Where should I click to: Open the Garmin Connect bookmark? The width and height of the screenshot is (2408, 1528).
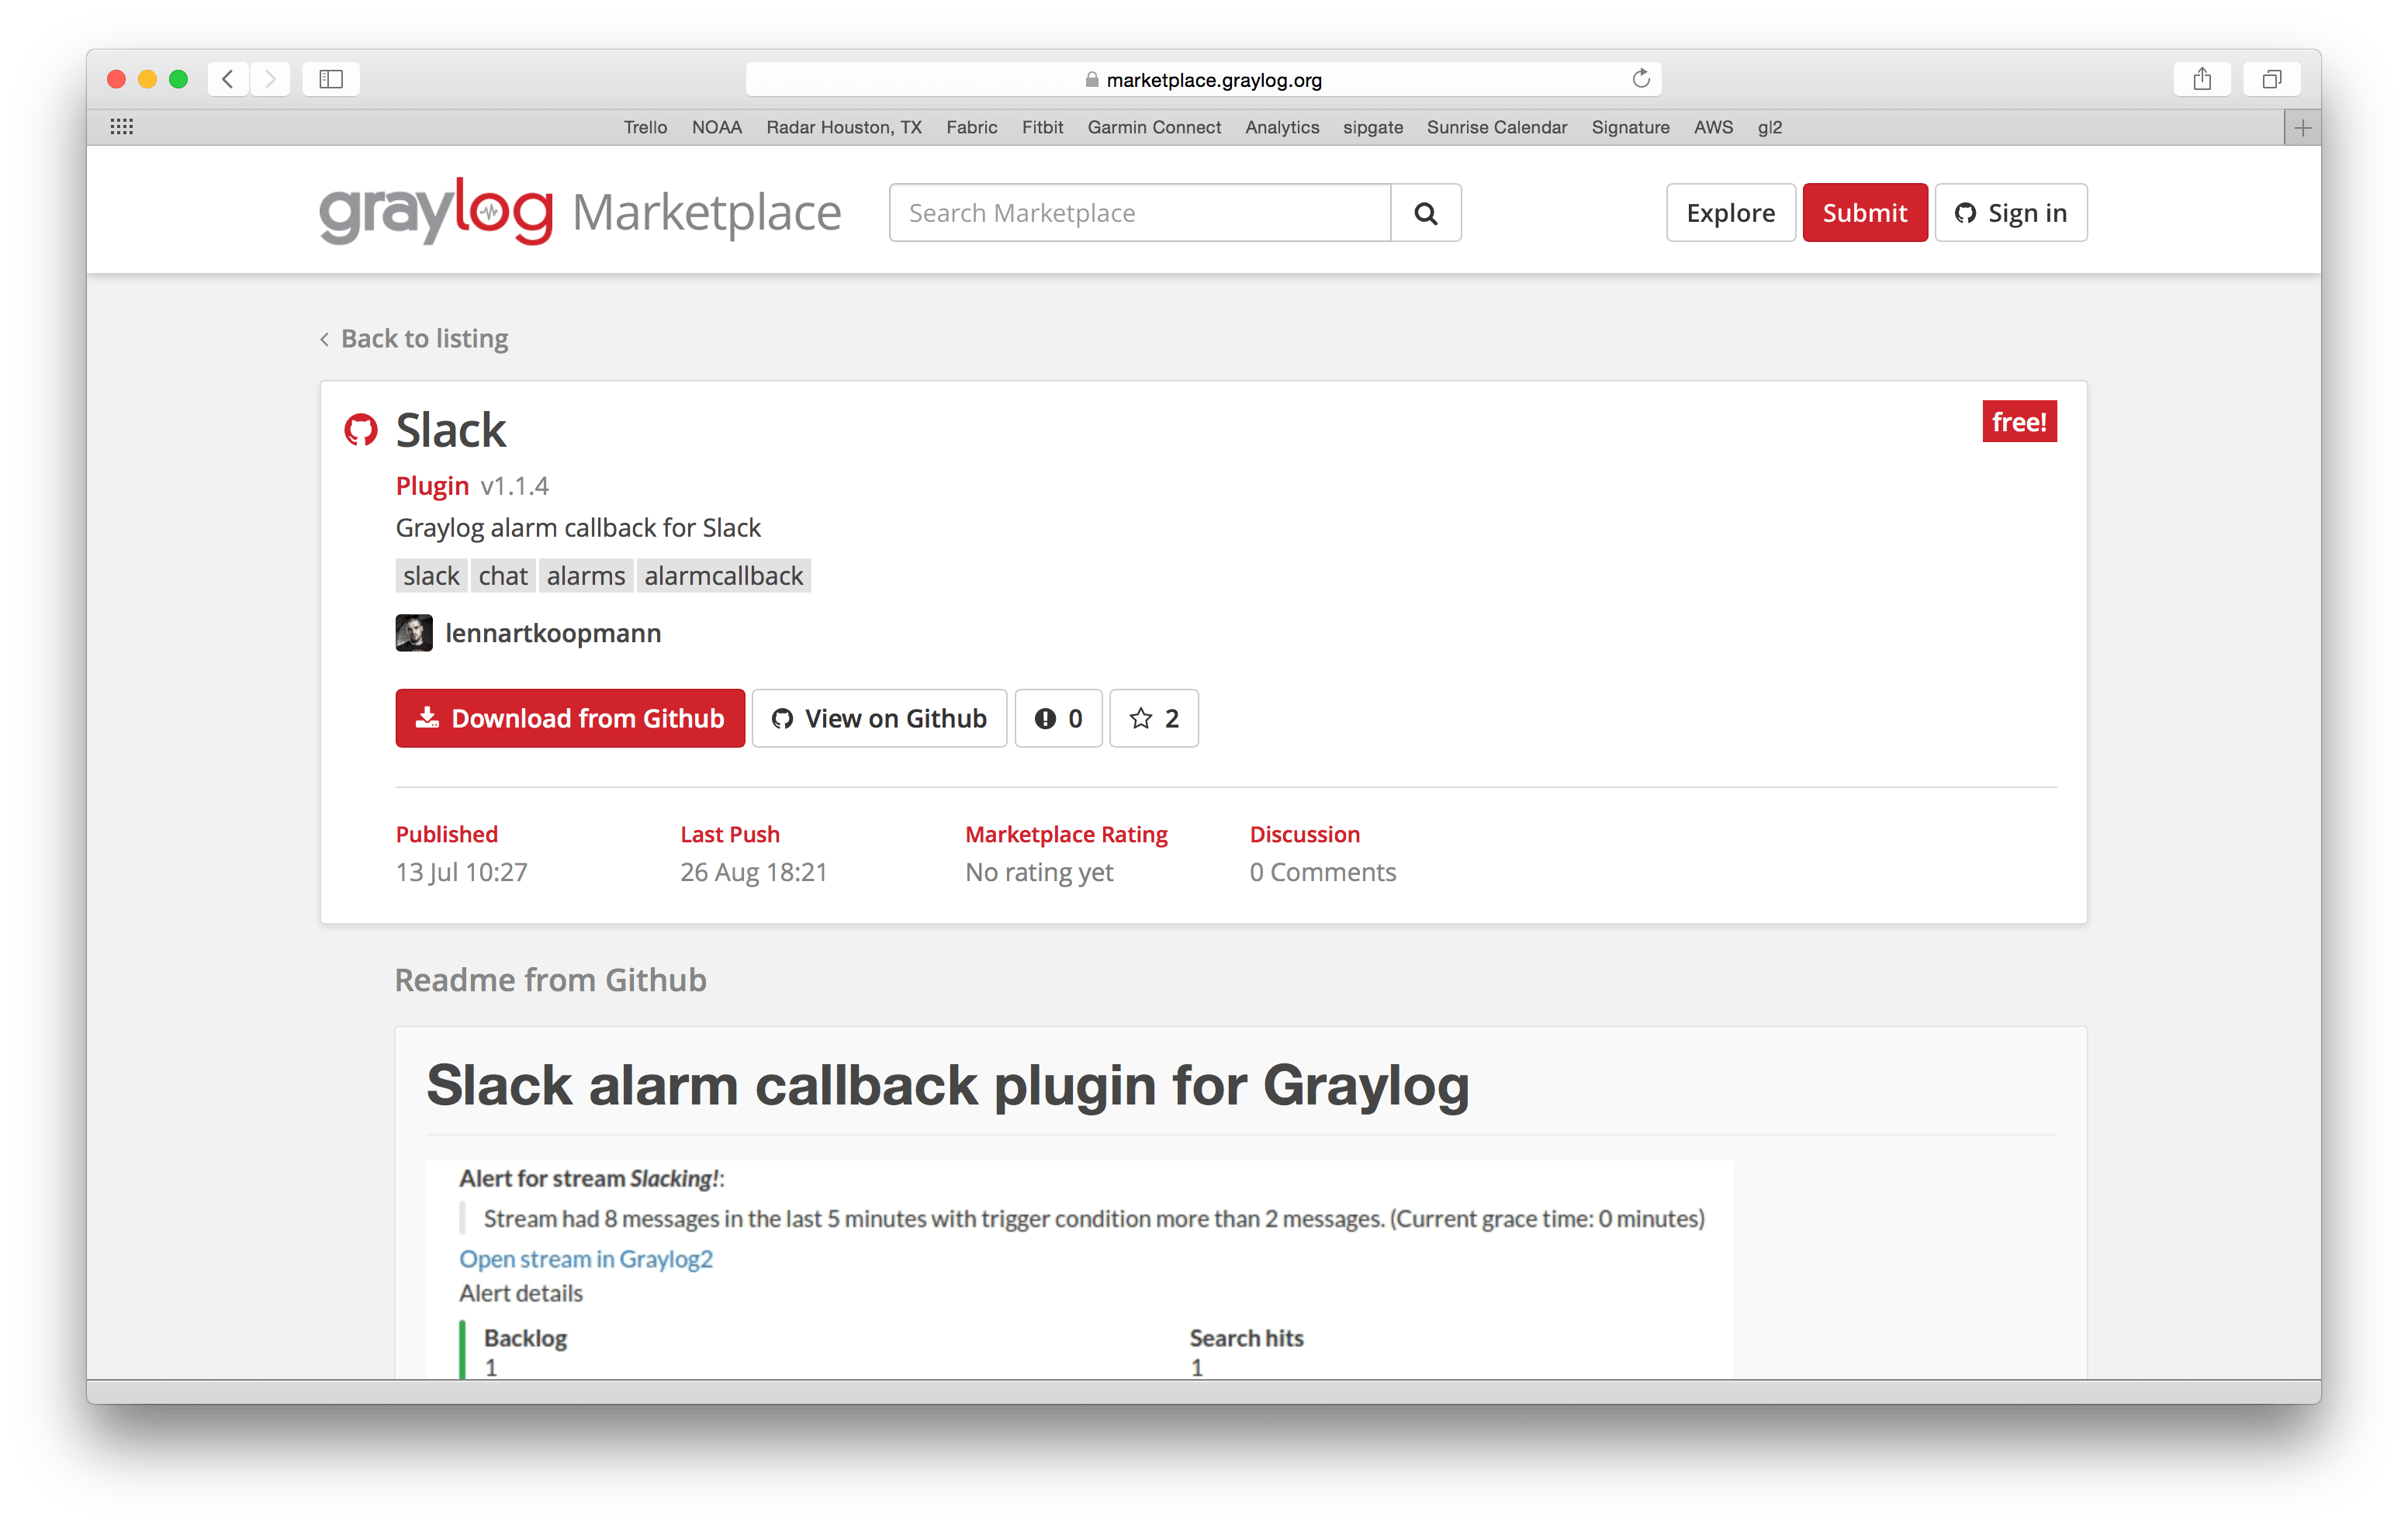(x=1154, y=127)
